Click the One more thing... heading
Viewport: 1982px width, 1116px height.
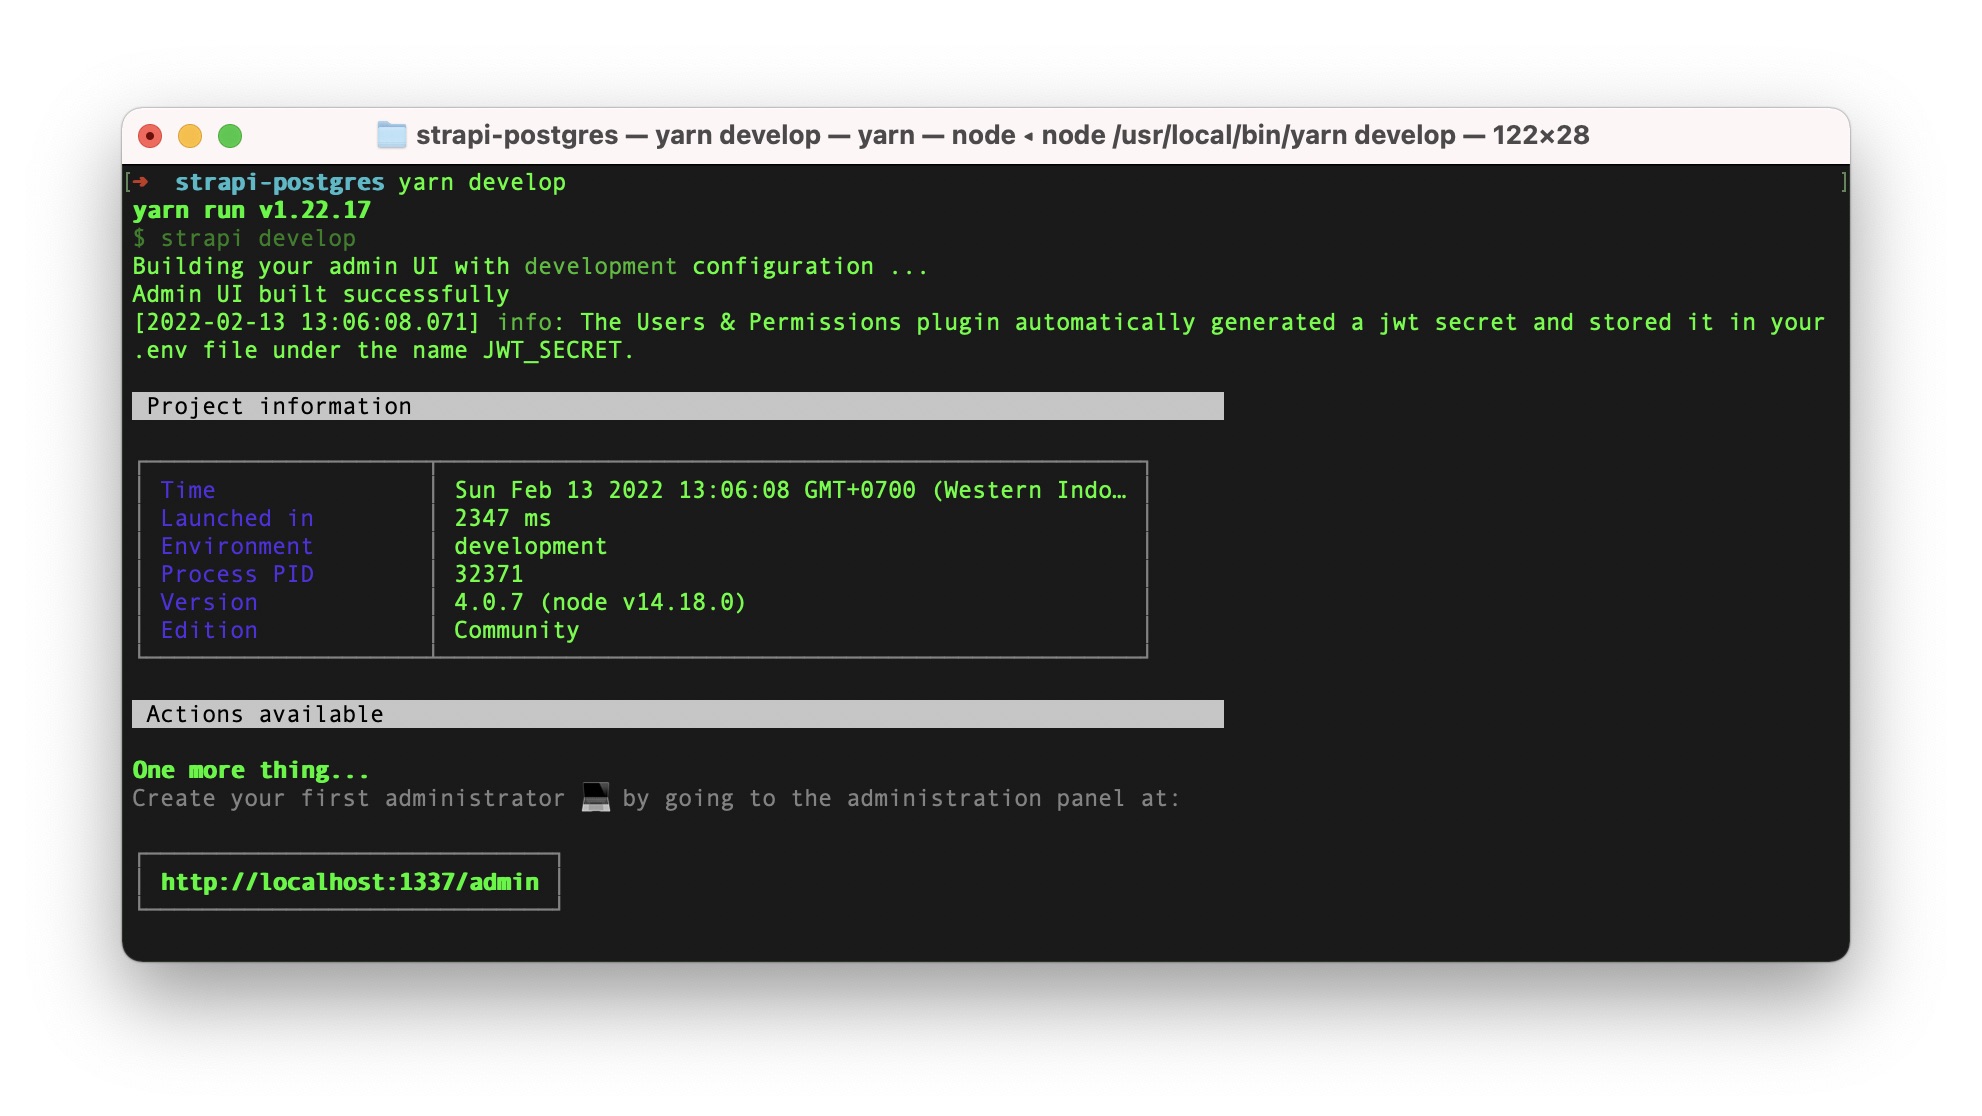point(250,770)
